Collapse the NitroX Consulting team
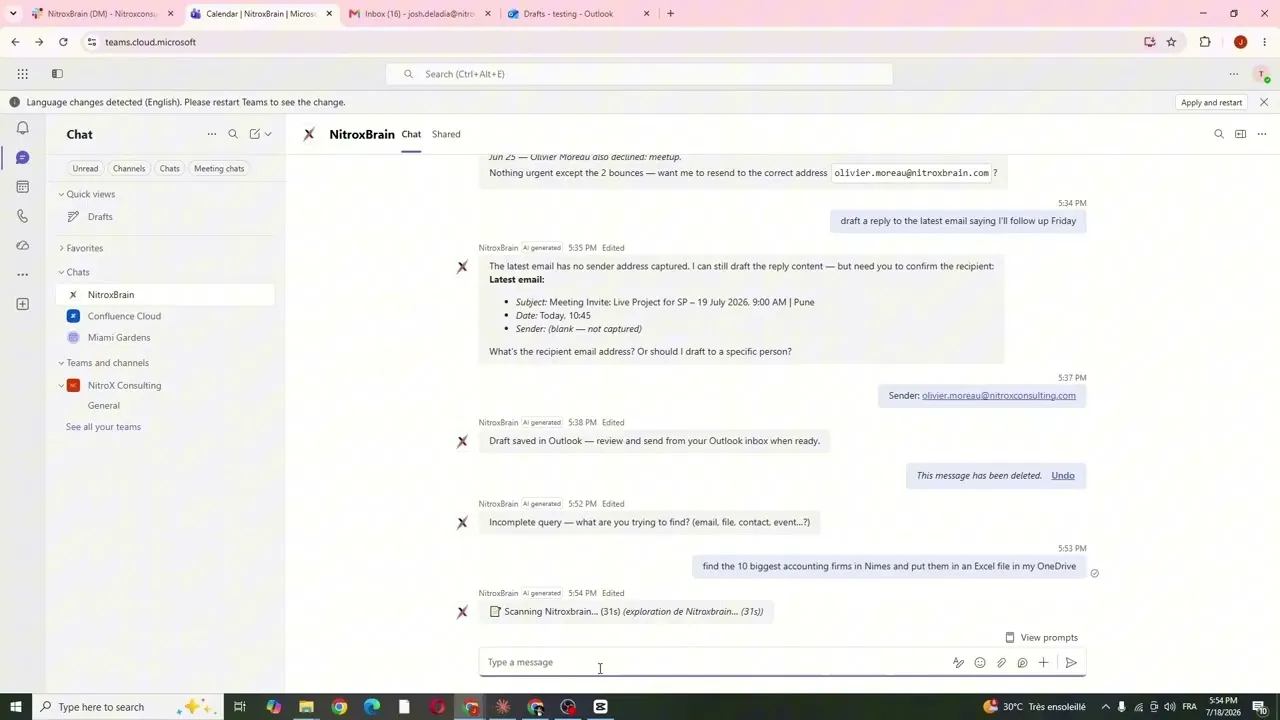This screenshot has height=720, width=1280. click(x=61, y=385)
